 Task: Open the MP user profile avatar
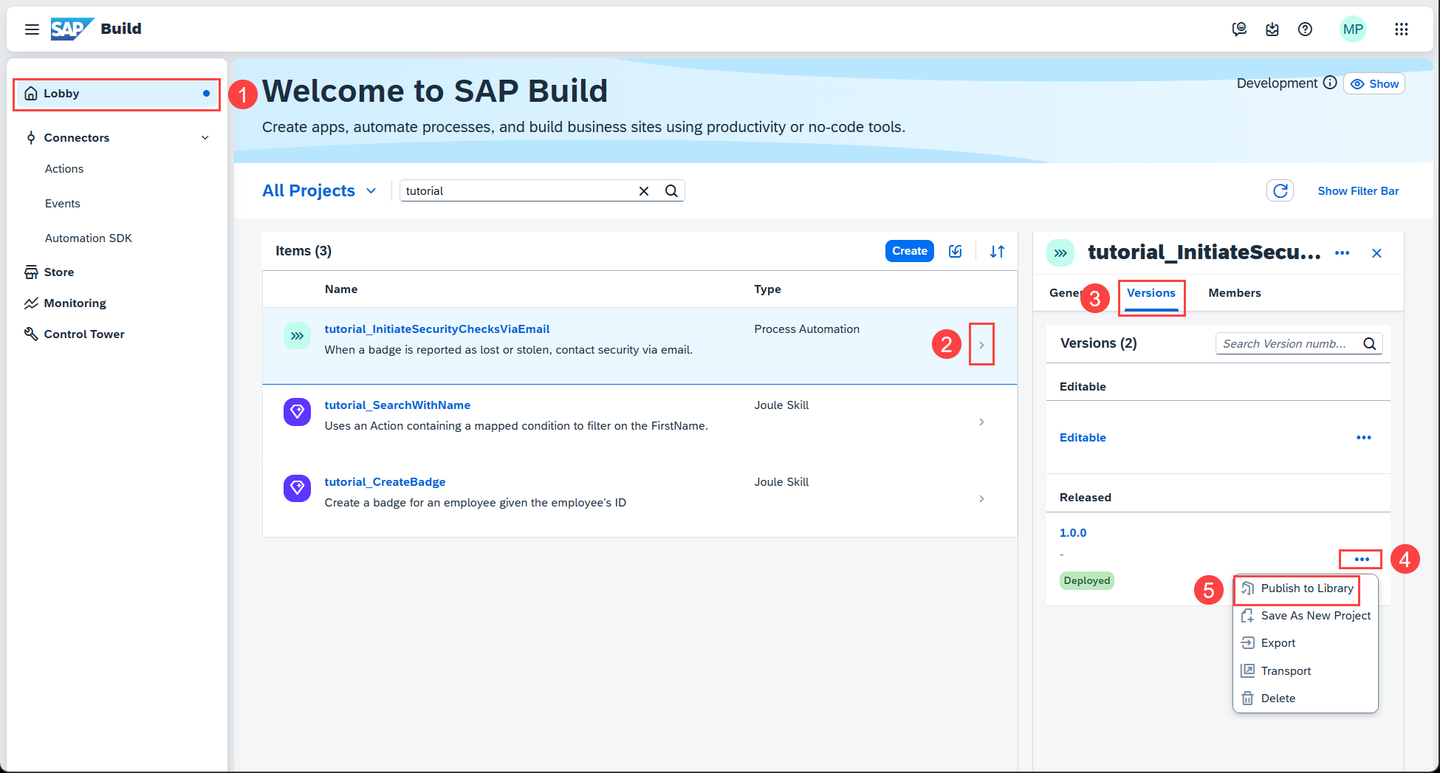click(1353, 29)
